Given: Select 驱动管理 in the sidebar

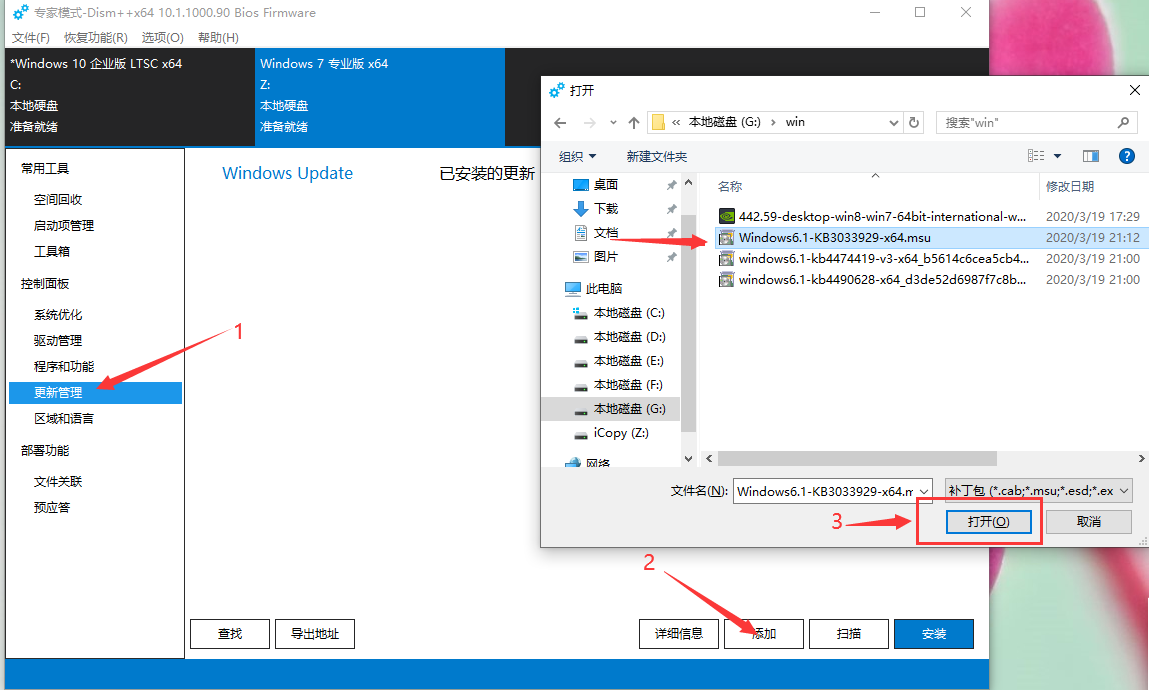Looking at the screenshot, I should 58,341.
